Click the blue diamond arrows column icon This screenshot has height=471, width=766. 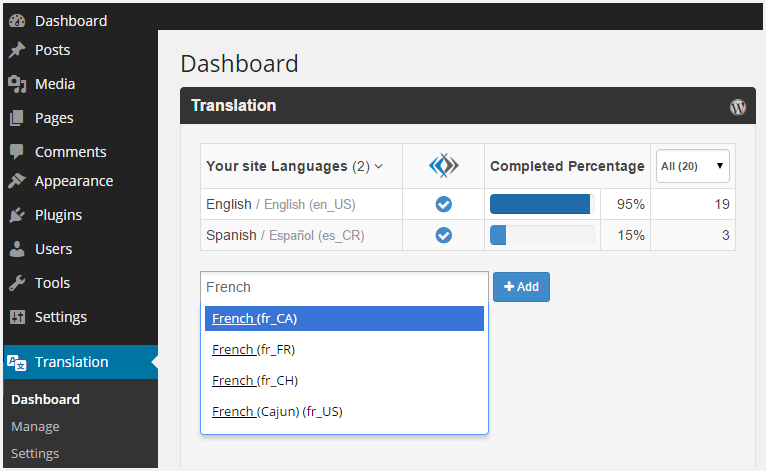click(x=444, y=166)
